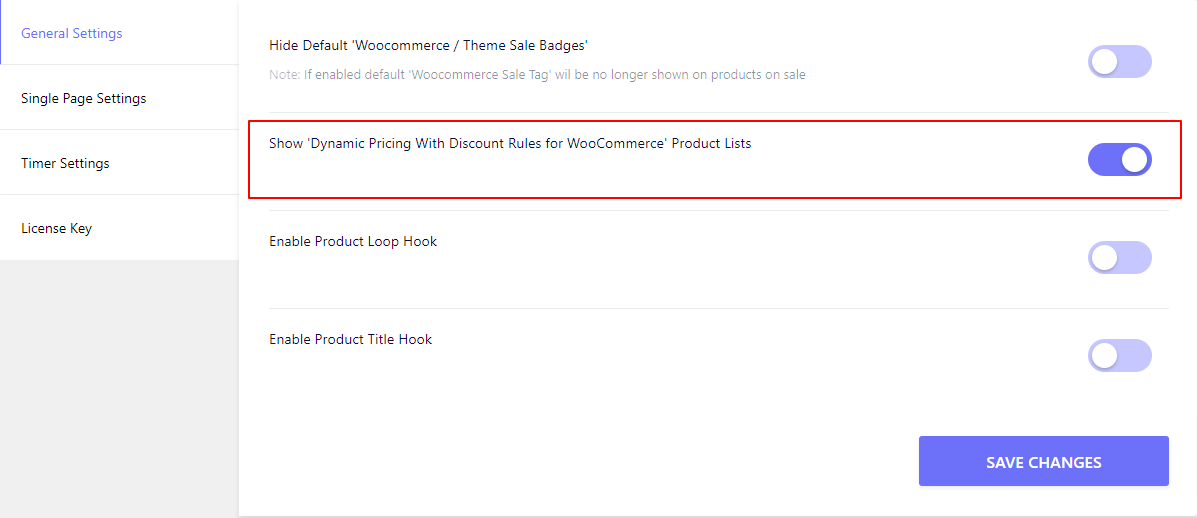The image size is (1197, 518).
Task: Click the 'Enable Product Title Hook' label text
Action: 350,339
